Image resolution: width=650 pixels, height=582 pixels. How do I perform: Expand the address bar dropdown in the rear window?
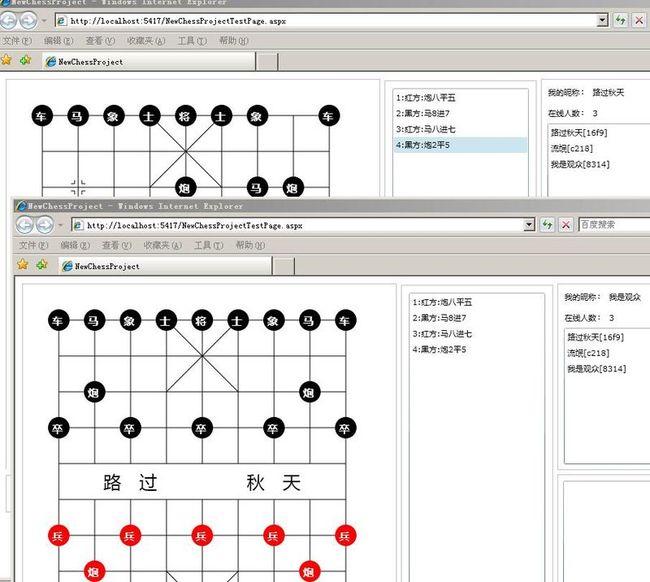click(x=602, y=20)
